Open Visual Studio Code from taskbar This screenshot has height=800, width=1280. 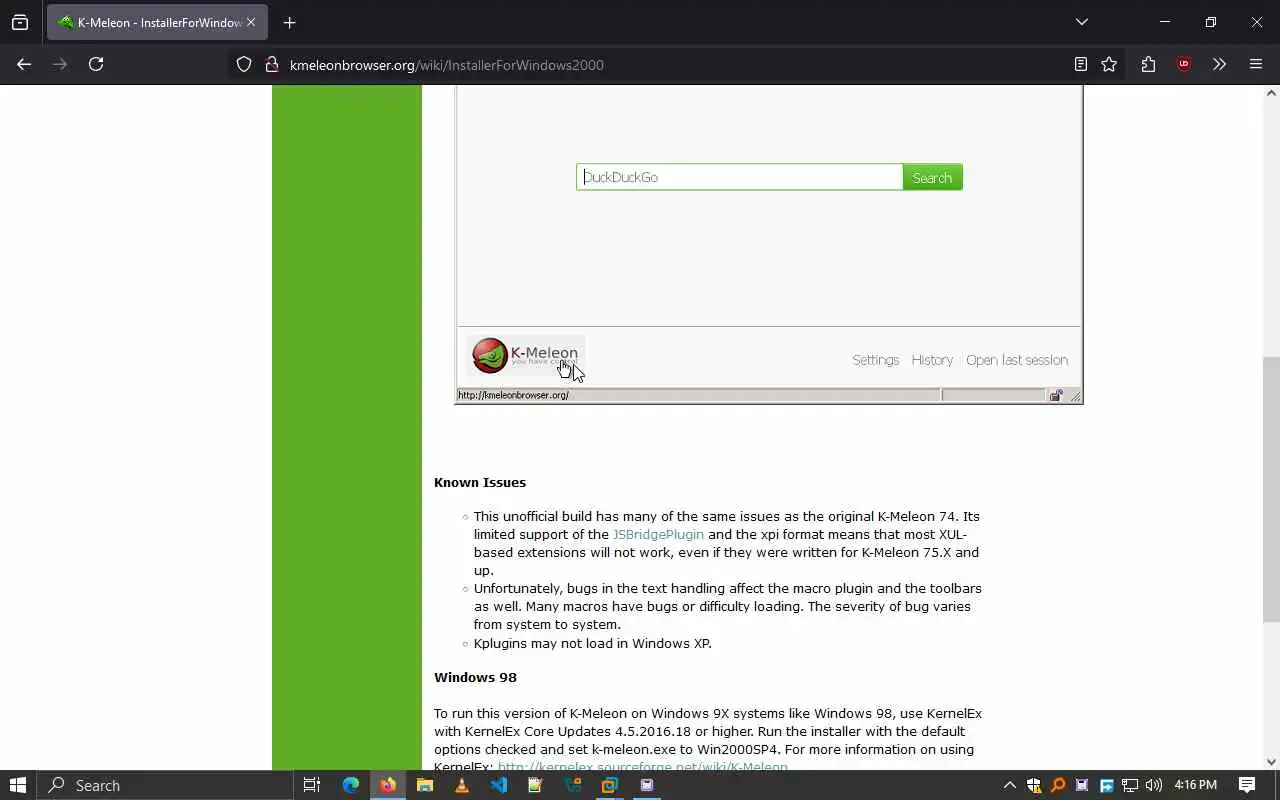point(498,785)
